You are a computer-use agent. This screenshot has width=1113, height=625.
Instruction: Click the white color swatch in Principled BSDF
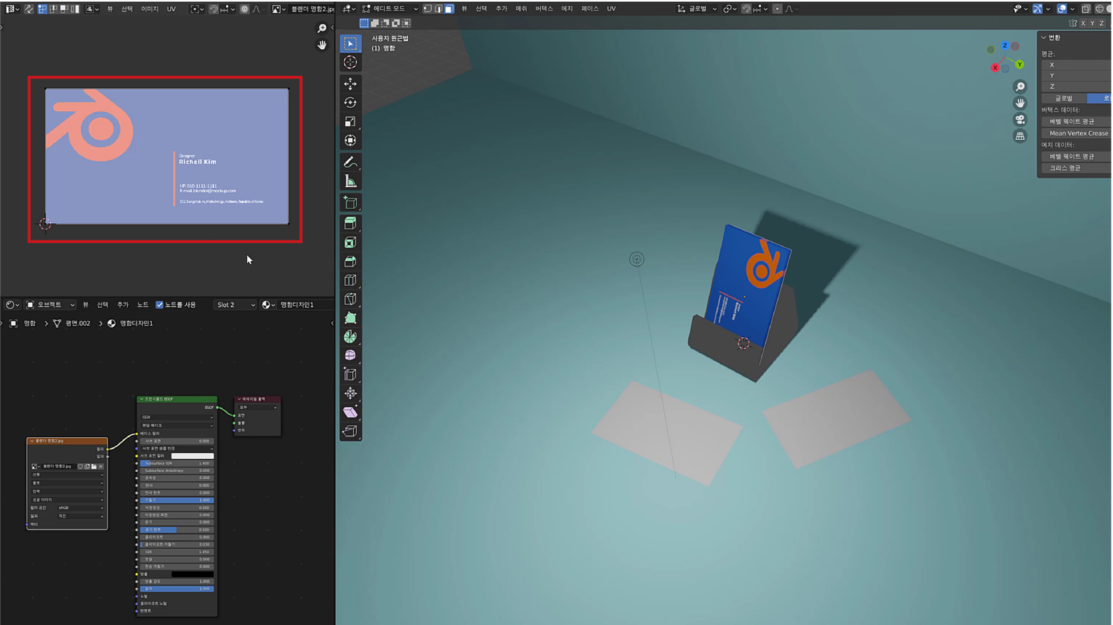point(192,455)
